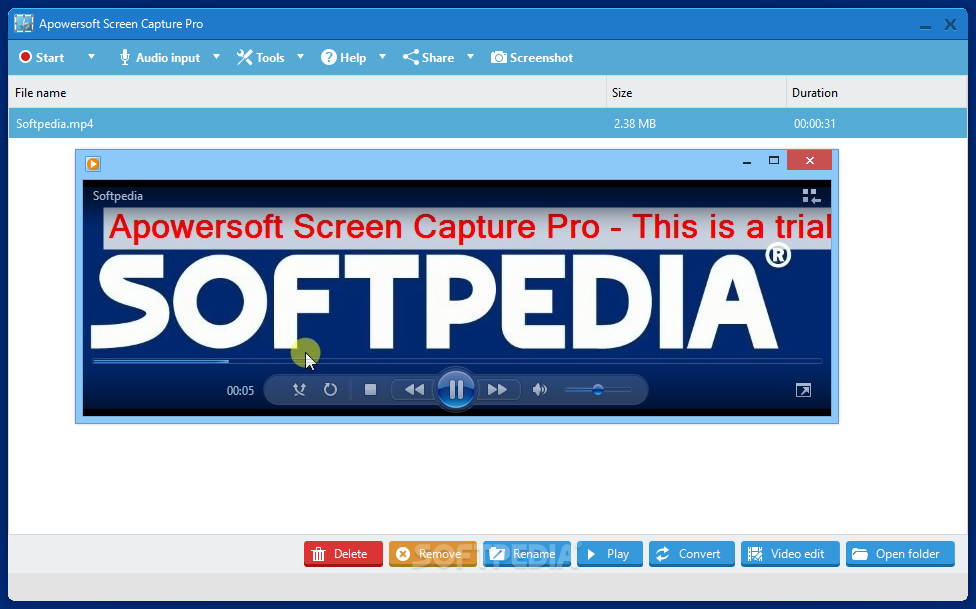Click the Apowersoft app icon in title bar
976x609 pixels.
[x=24, y=24]
